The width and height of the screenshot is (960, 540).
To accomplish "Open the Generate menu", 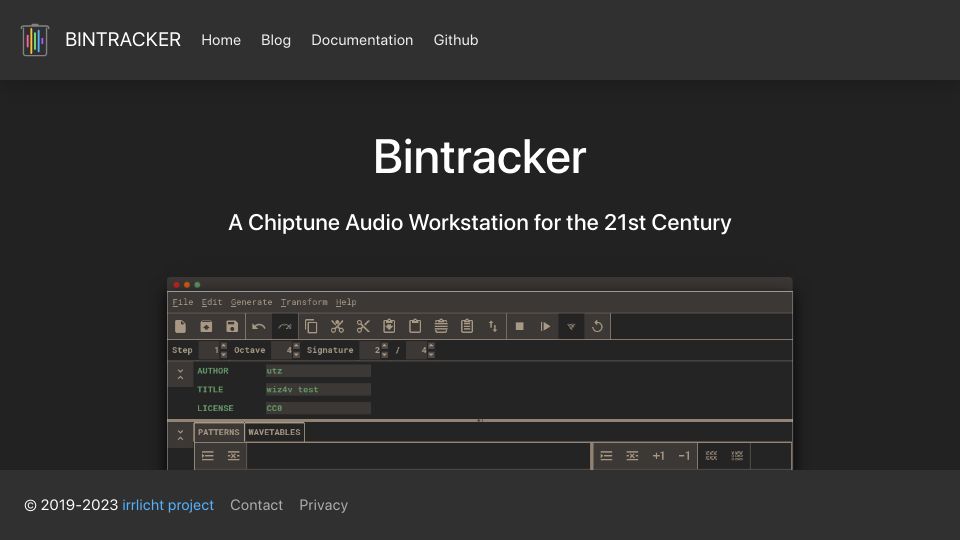I will (252, 302).
